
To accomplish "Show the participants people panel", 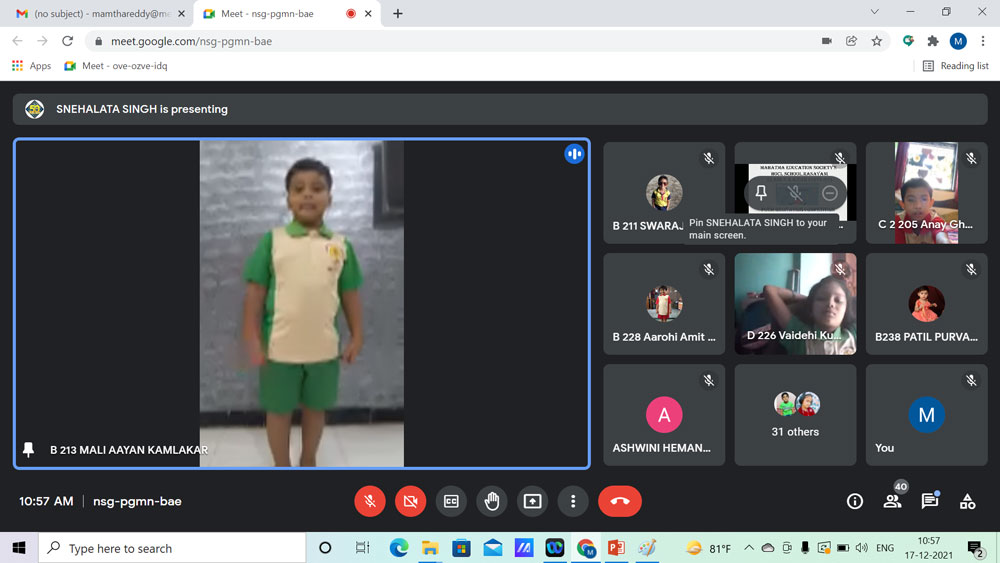I will pyautogui.click(x=892, y=501).
